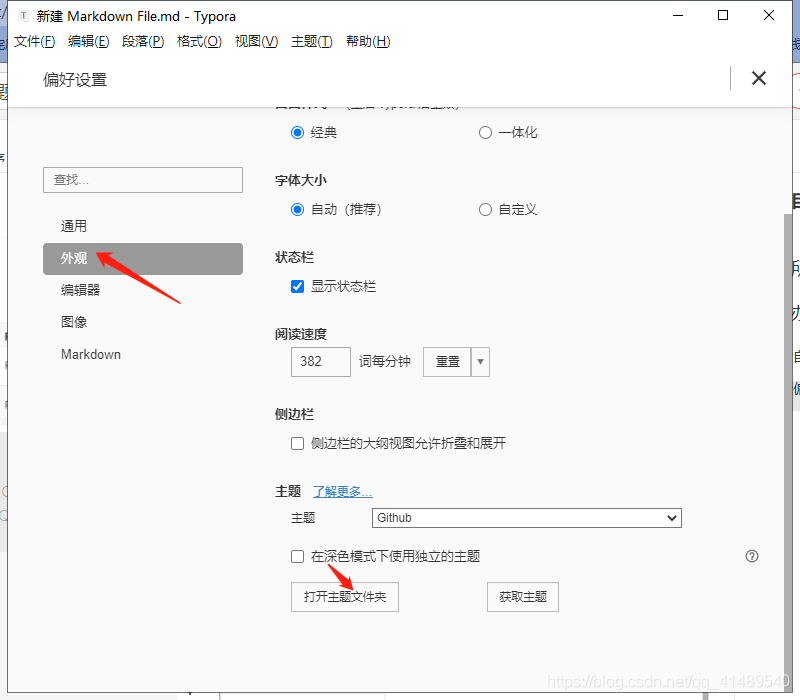This screenshot has height=700, width=800.
Task: Switch to the 外观 settings section
Action: tap(143, 259)
